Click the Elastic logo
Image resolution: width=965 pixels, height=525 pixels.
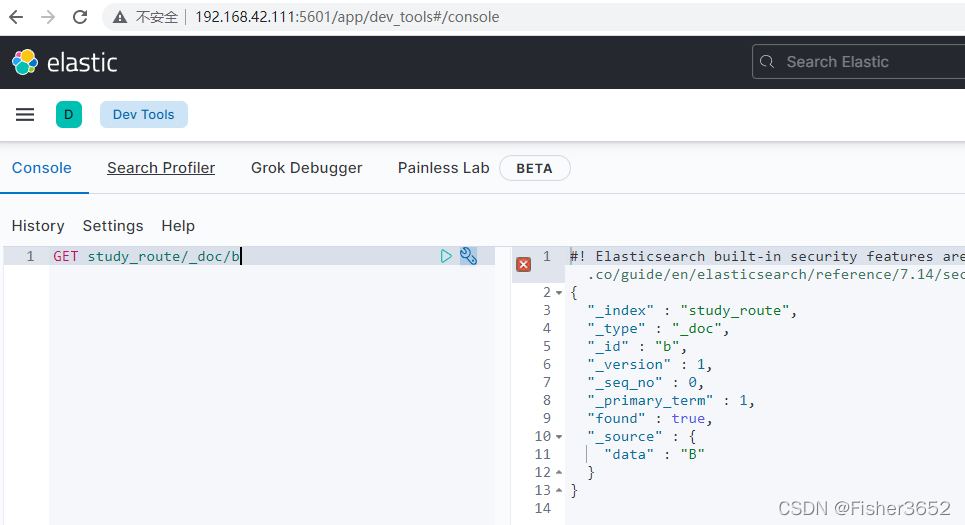65,62
